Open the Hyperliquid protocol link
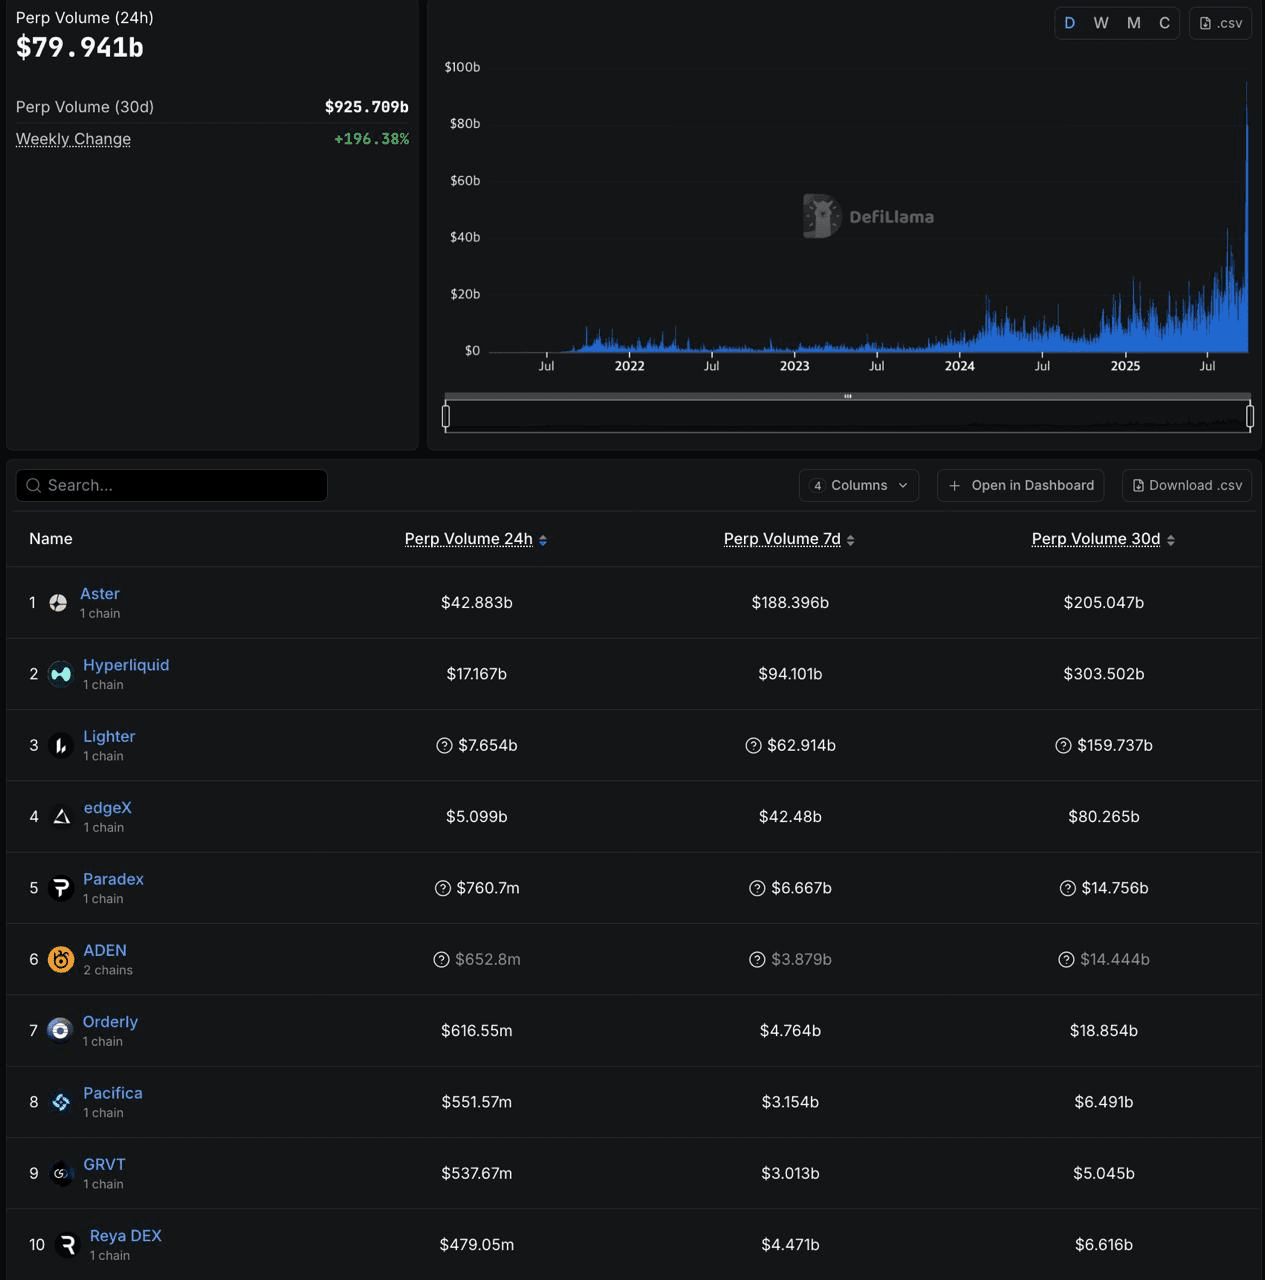 tap(126, 665)
